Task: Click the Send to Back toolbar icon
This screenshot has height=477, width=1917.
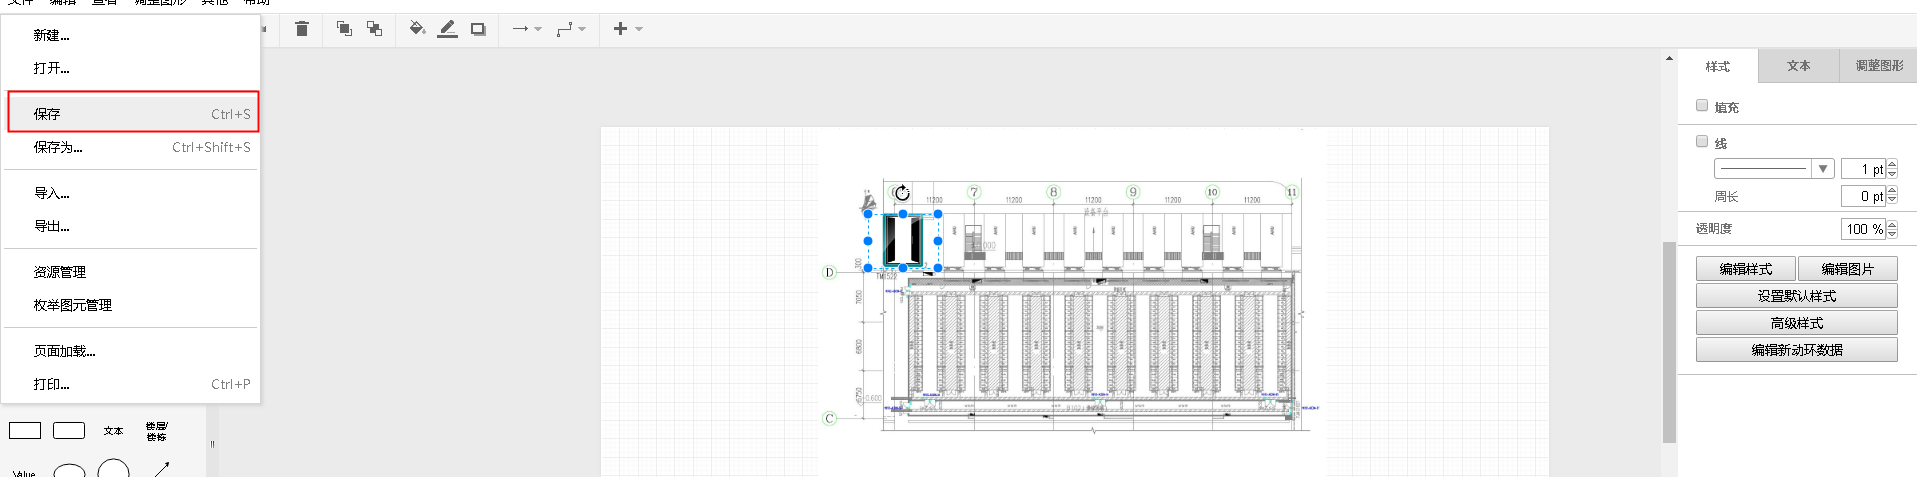Action: point(374,29)
